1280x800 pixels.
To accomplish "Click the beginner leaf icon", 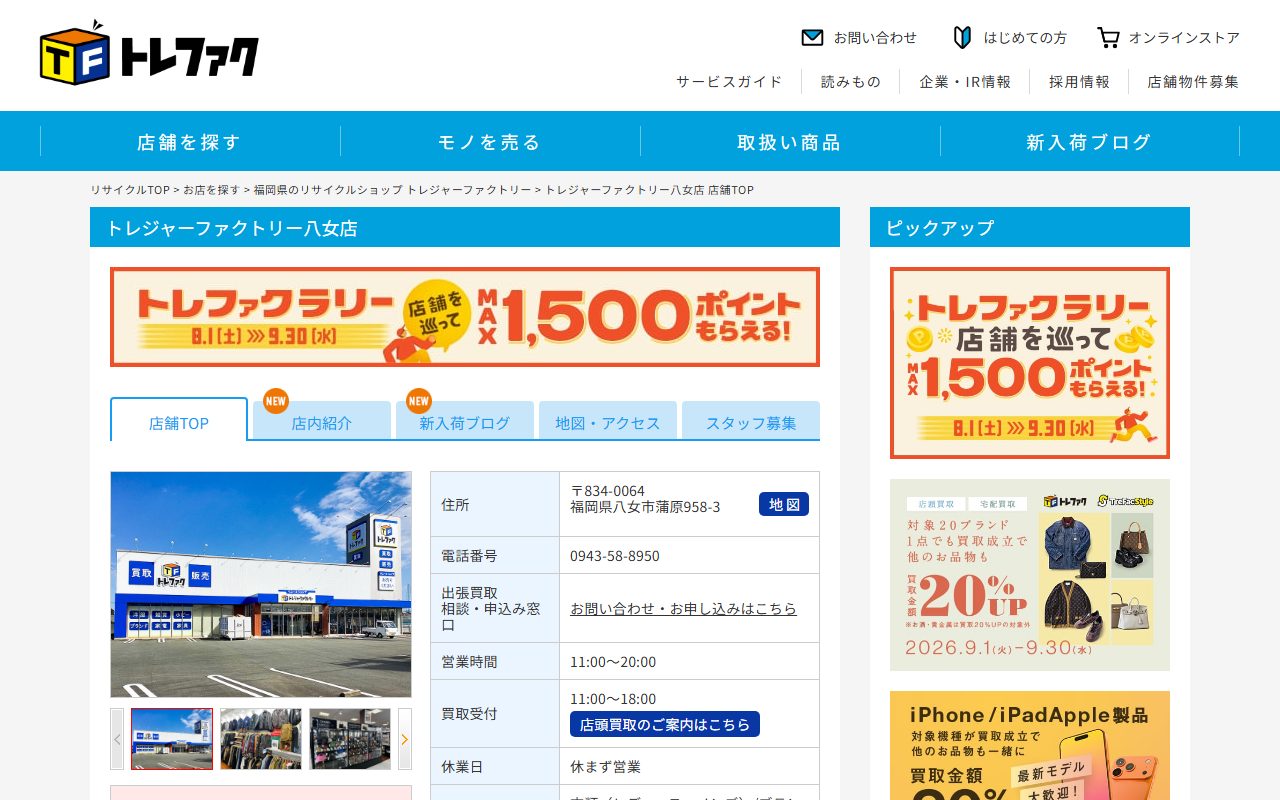I will click(x=962, y=38).
